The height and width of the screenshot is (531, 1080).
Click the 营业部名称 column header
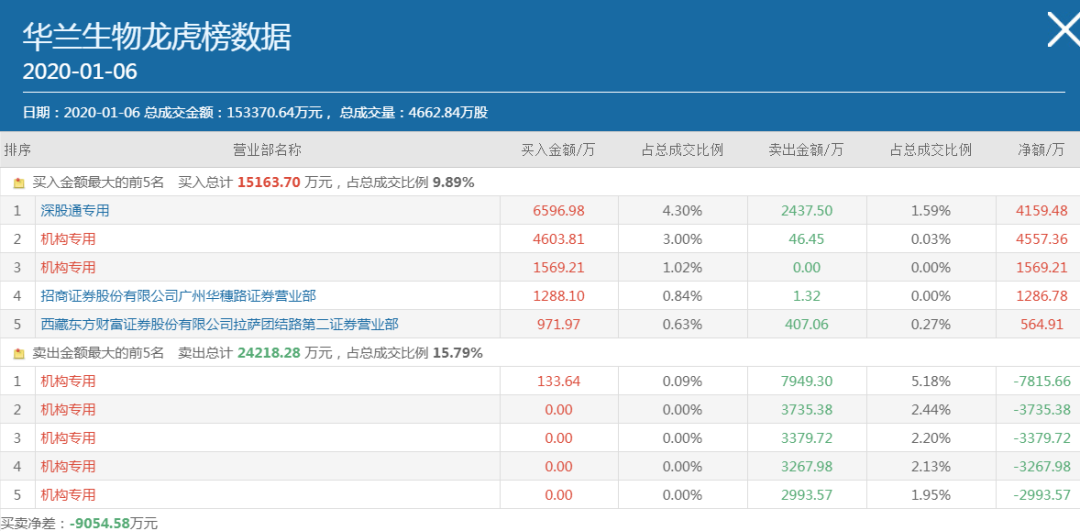(x=267, y=151)
